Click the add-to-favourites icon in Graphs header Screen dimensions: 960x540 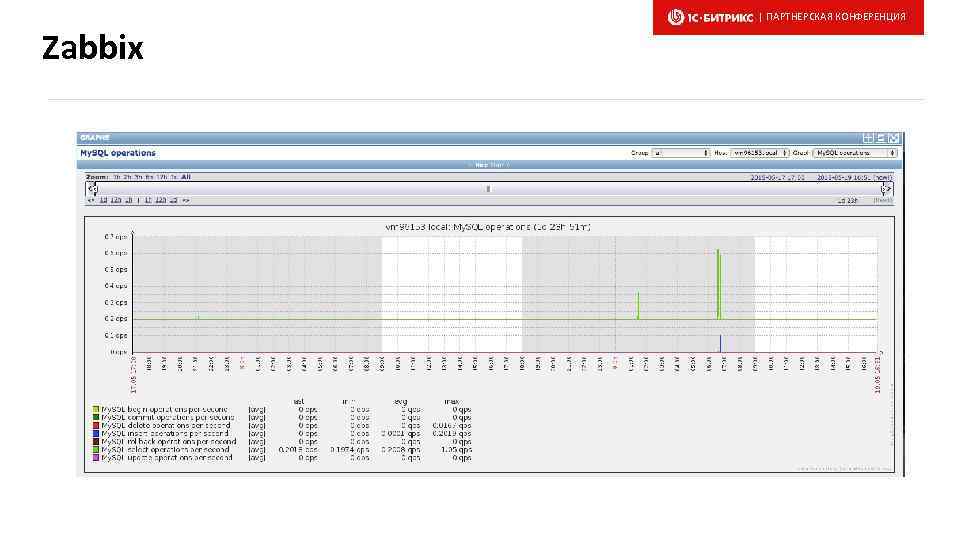[x=868, y=138]
